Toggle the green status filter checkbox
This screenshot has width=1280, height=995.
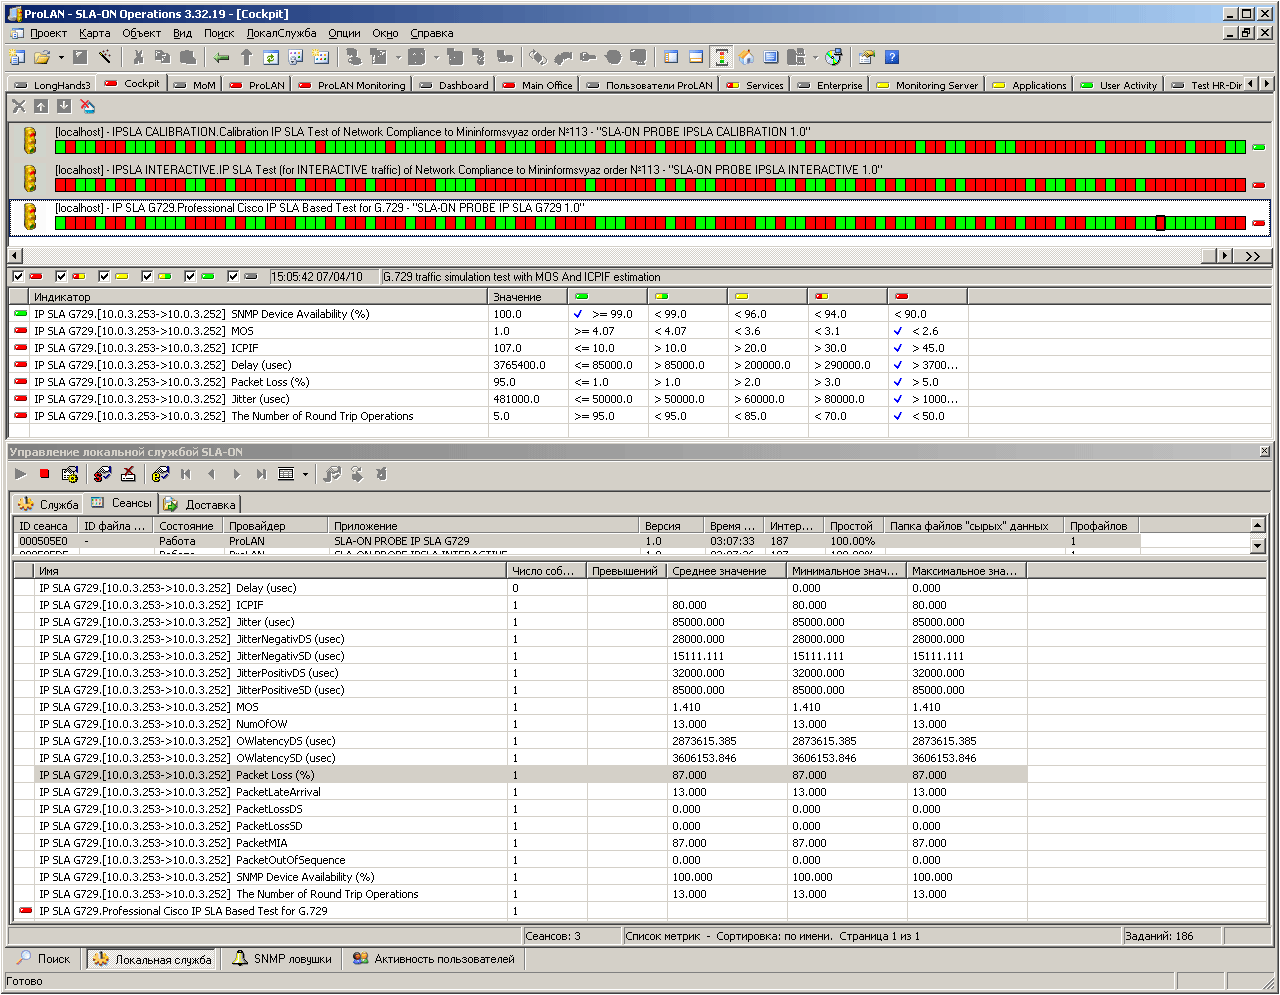tap(190, 277)
